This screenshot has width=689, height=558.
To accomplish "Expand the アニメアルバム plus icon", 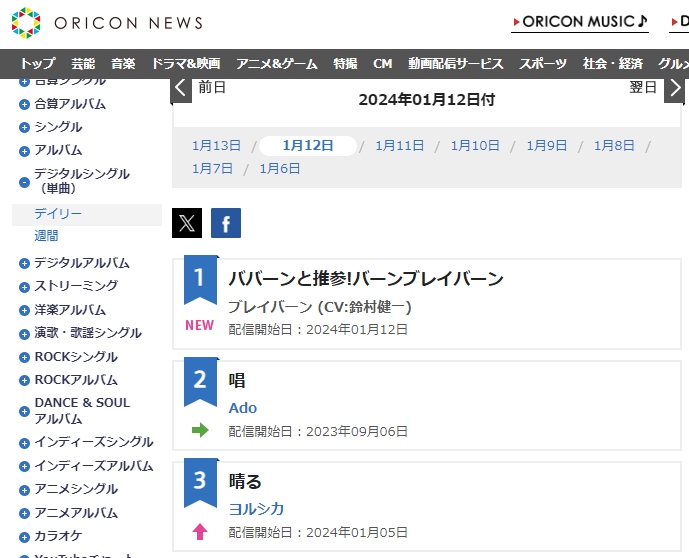I will click(25, 513).
